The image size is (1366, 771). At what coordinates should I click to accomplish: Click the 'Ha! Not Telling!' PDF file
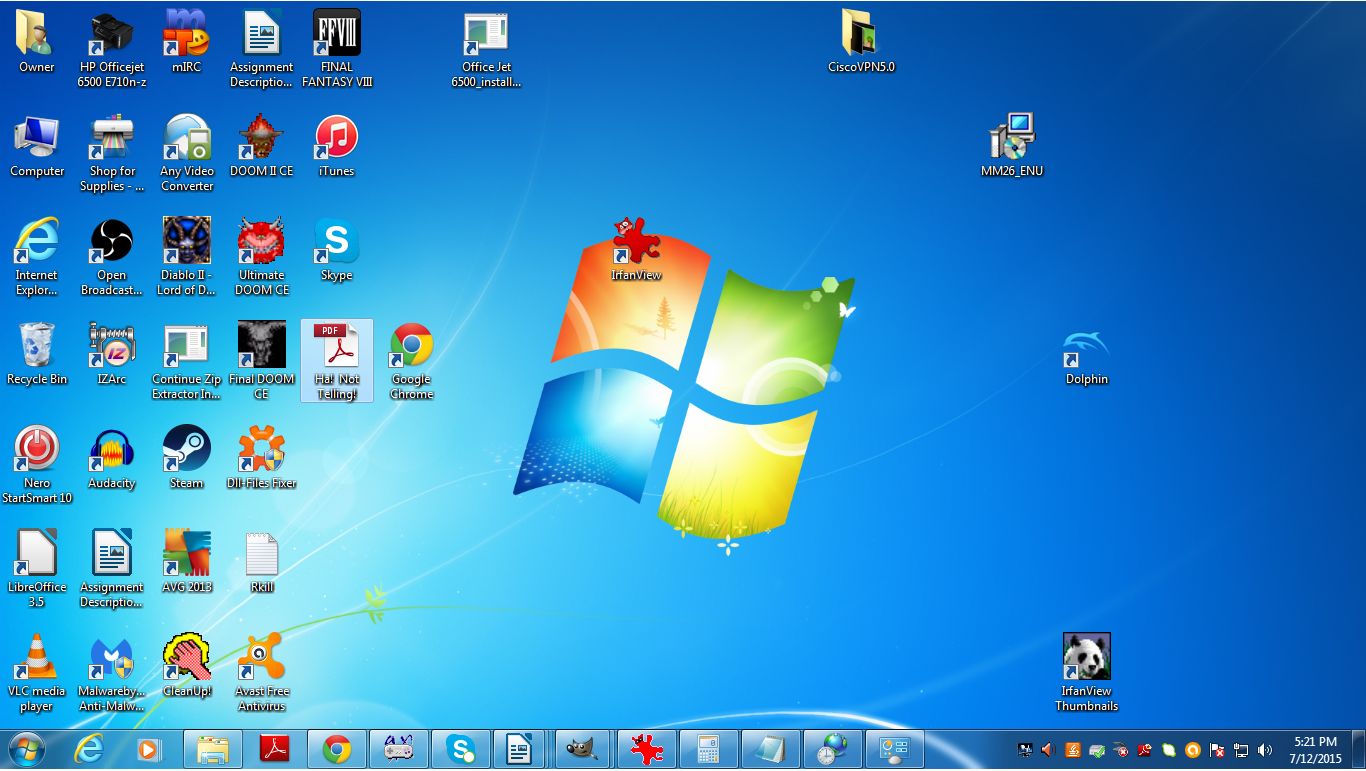(x=337, y=361)
